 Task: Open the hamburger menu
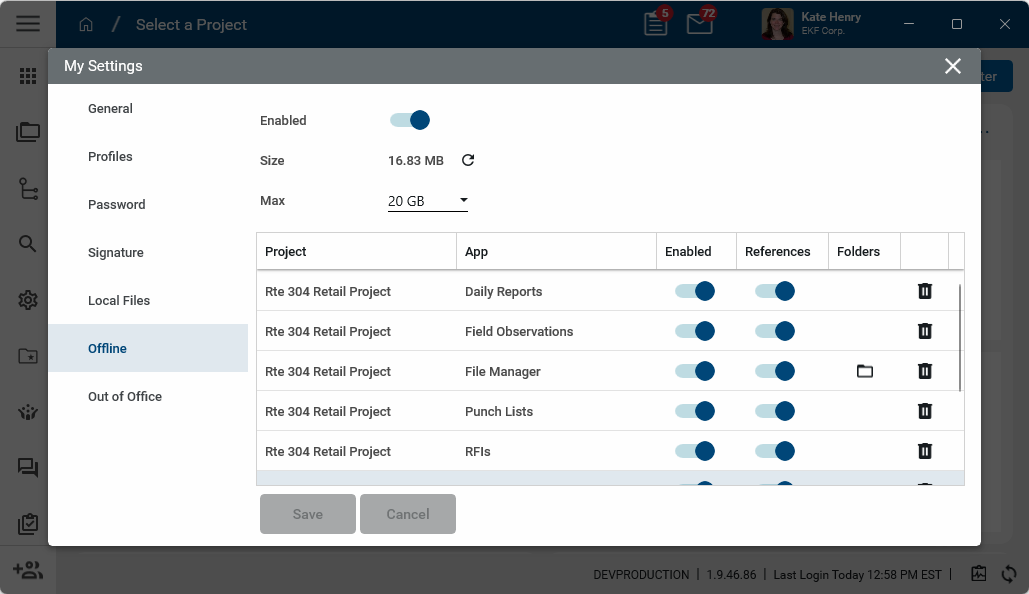coord(28,24)
